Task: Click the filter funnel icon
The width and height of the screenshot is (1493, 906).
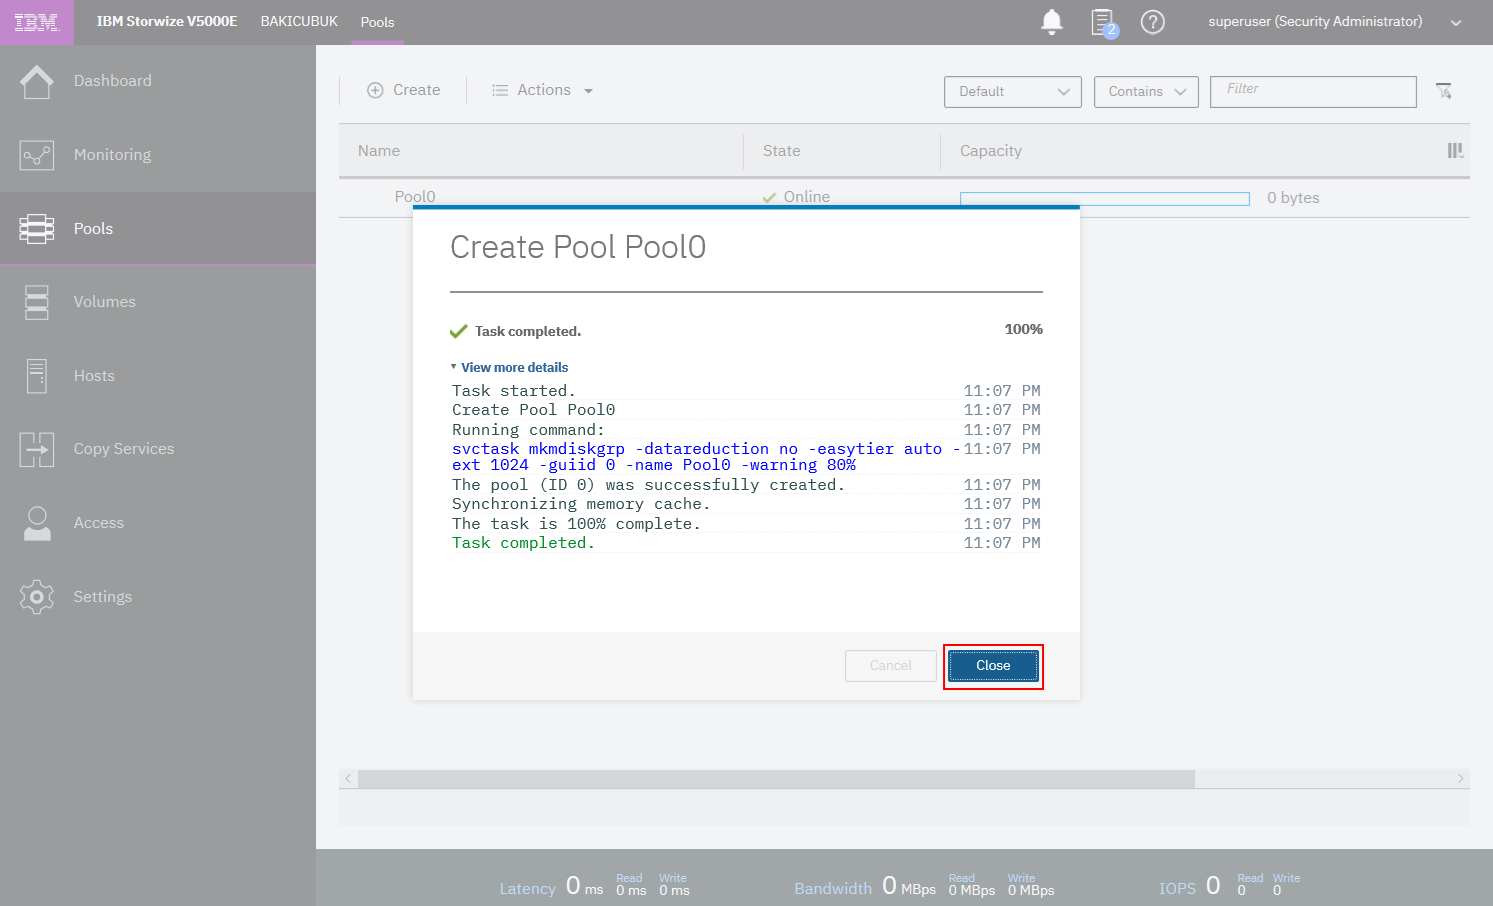Action: (1444, 91)
